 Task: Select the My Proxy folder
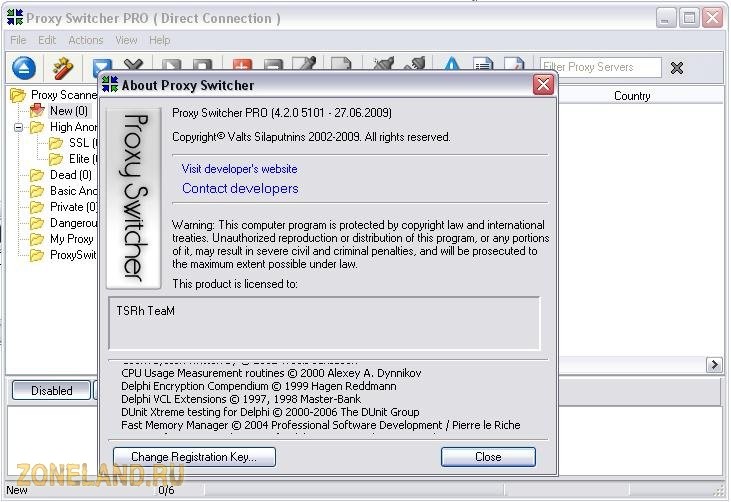pyautogui.click(x=72, y=239)
